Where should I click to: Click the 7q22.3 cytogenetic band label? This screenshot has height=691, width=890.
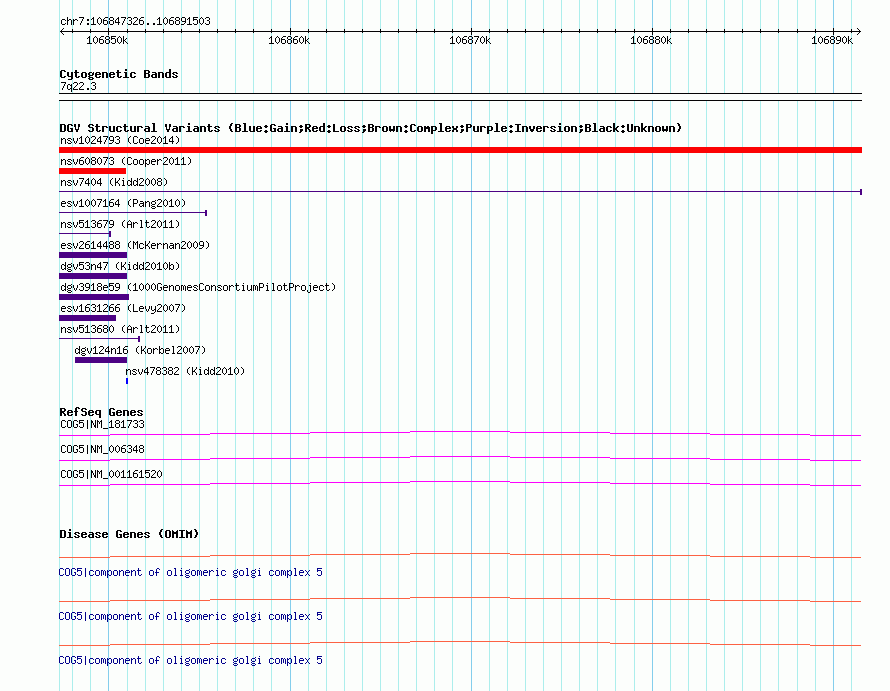pos(78,86)
